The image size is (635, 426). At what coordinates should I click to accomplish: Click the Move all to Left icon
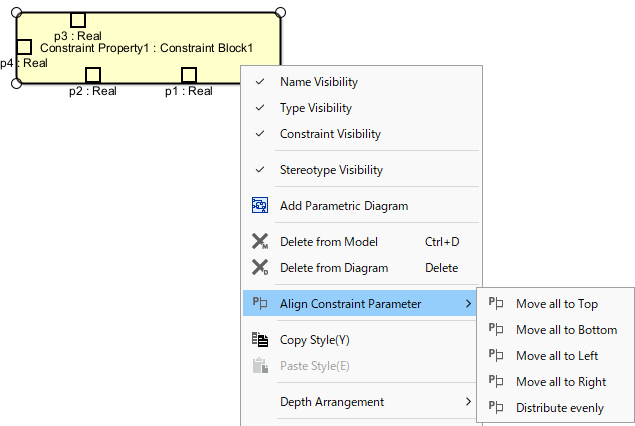496,355
